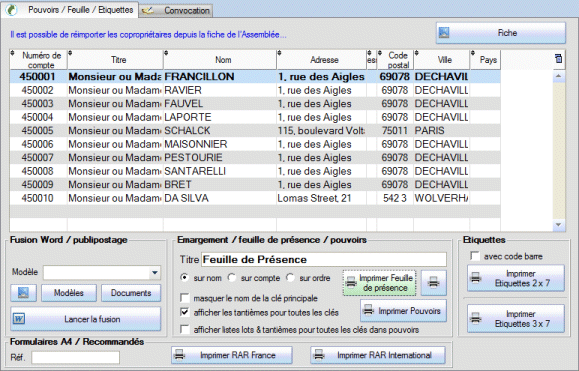Click Imprimer Feuille de présence
Viewport: 579px width, 371px height.
pyautogui.click(x=379, y=283)
